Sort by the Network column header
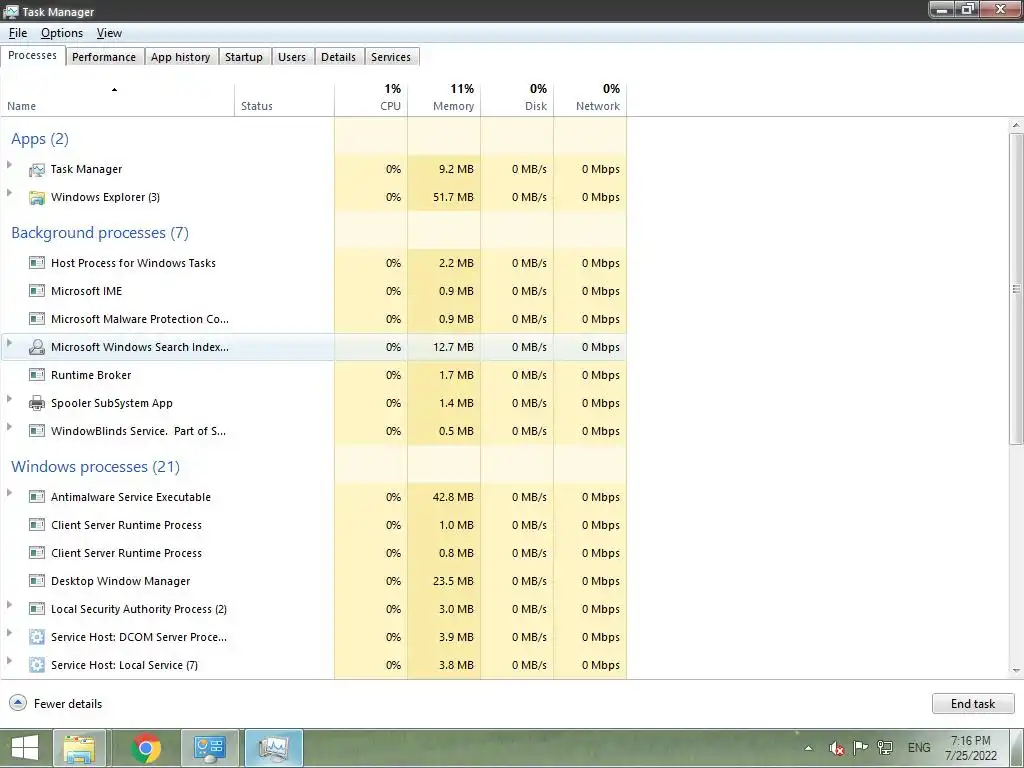Viewport: 1024px width, 768px height. pos(590,100)
